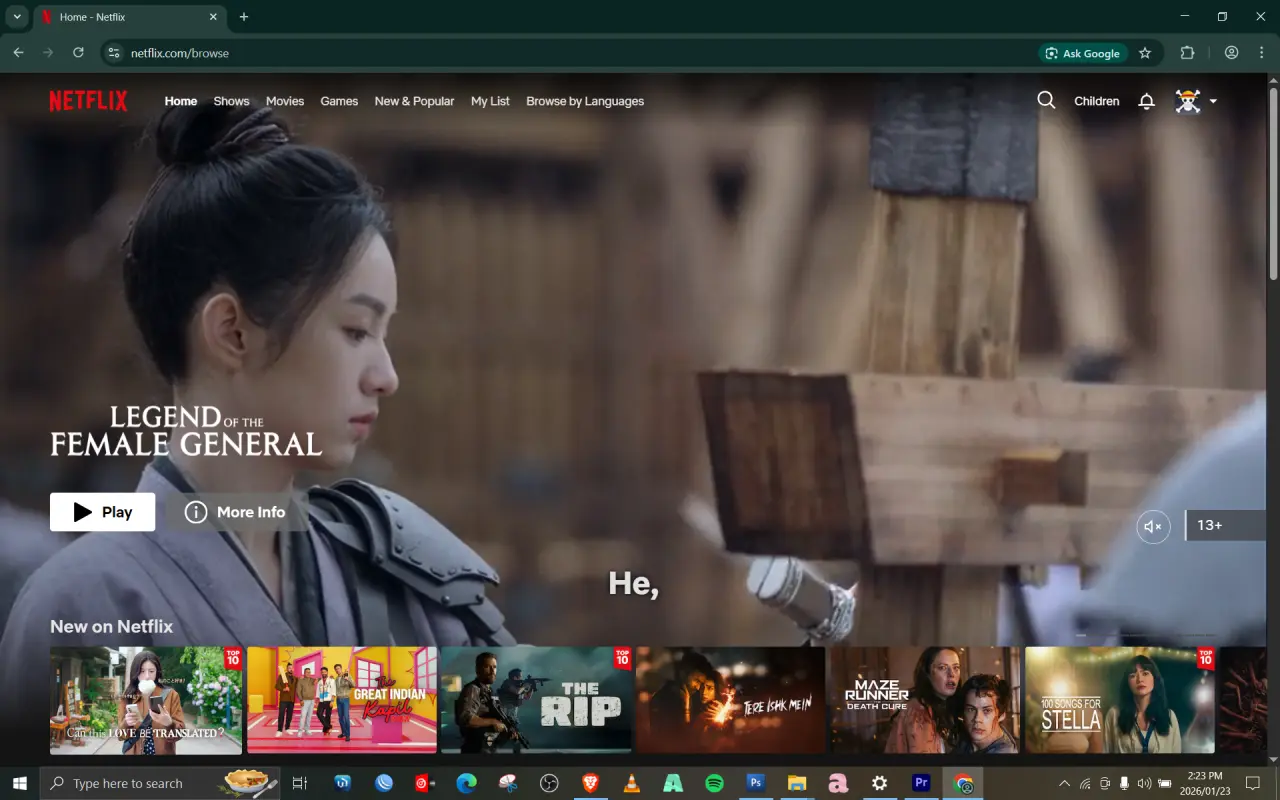View site information icon in address bar
The width and height of the screenshot is (1280, 800).
tap(113, 53)
